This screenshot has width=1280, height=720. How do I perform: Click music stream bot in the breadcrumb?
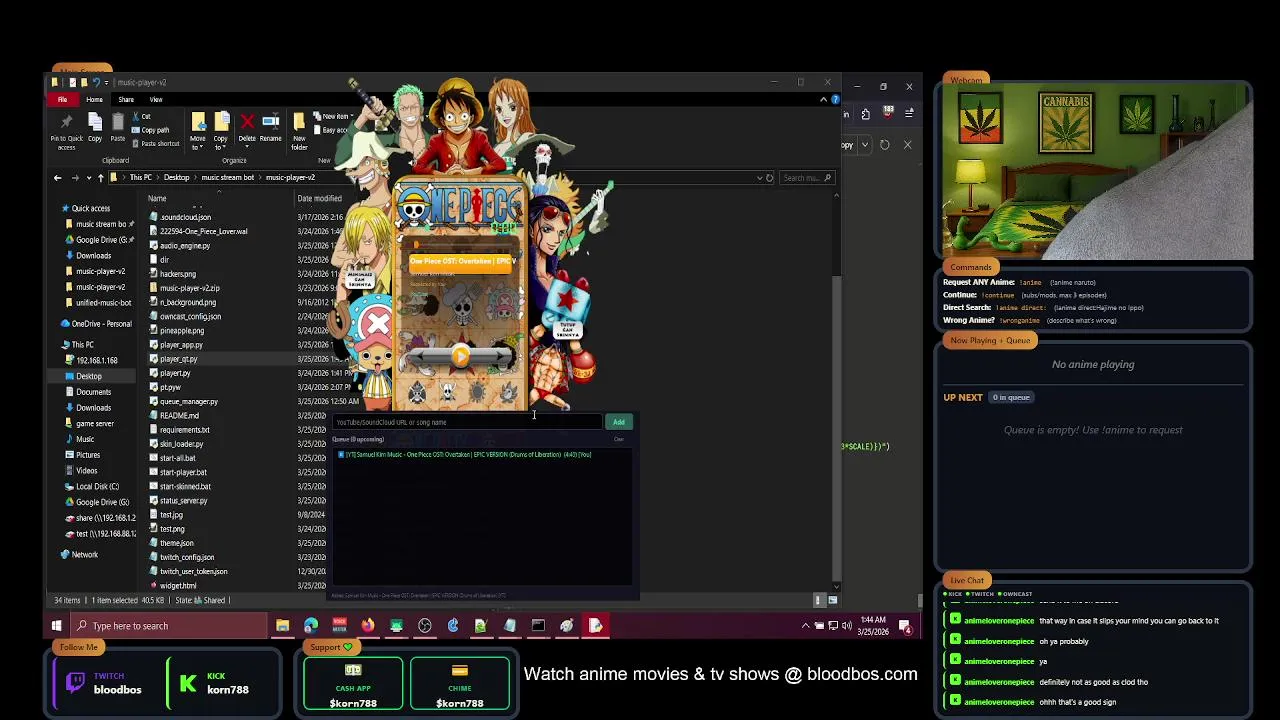[227, 178]
